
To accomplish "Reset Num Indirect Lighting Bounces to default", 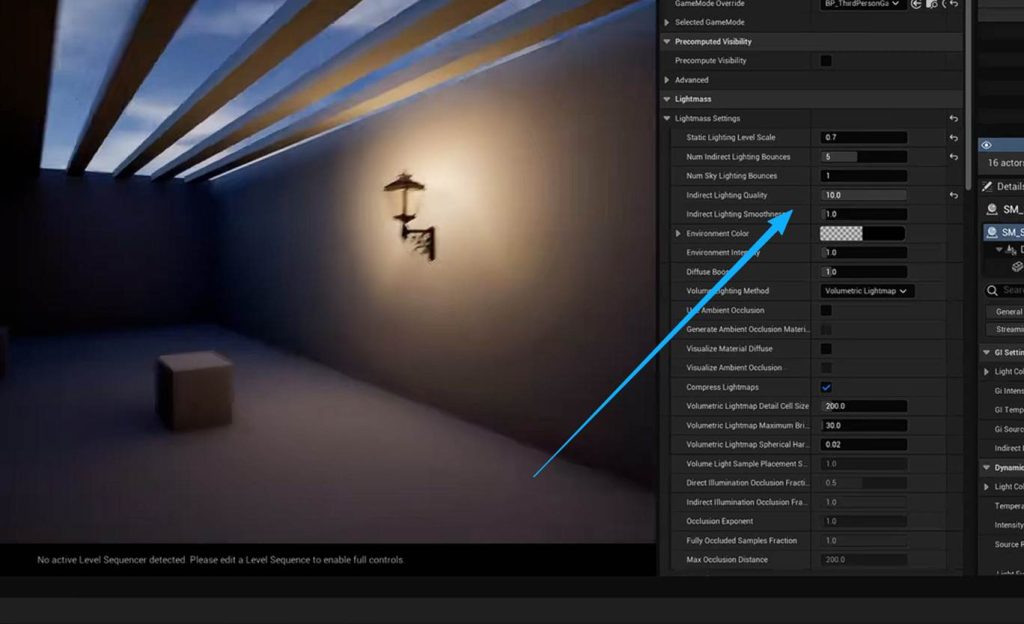I will [x=953, y=157].
